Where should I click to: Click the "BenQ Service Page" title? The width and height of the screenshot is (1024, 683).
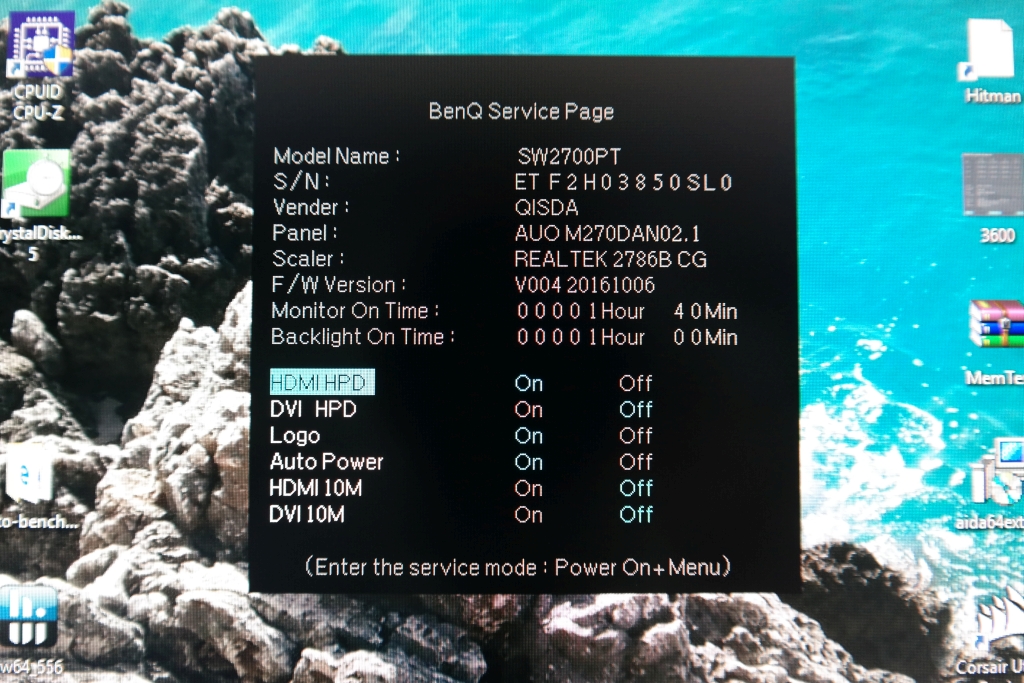[x=521, y=112]
